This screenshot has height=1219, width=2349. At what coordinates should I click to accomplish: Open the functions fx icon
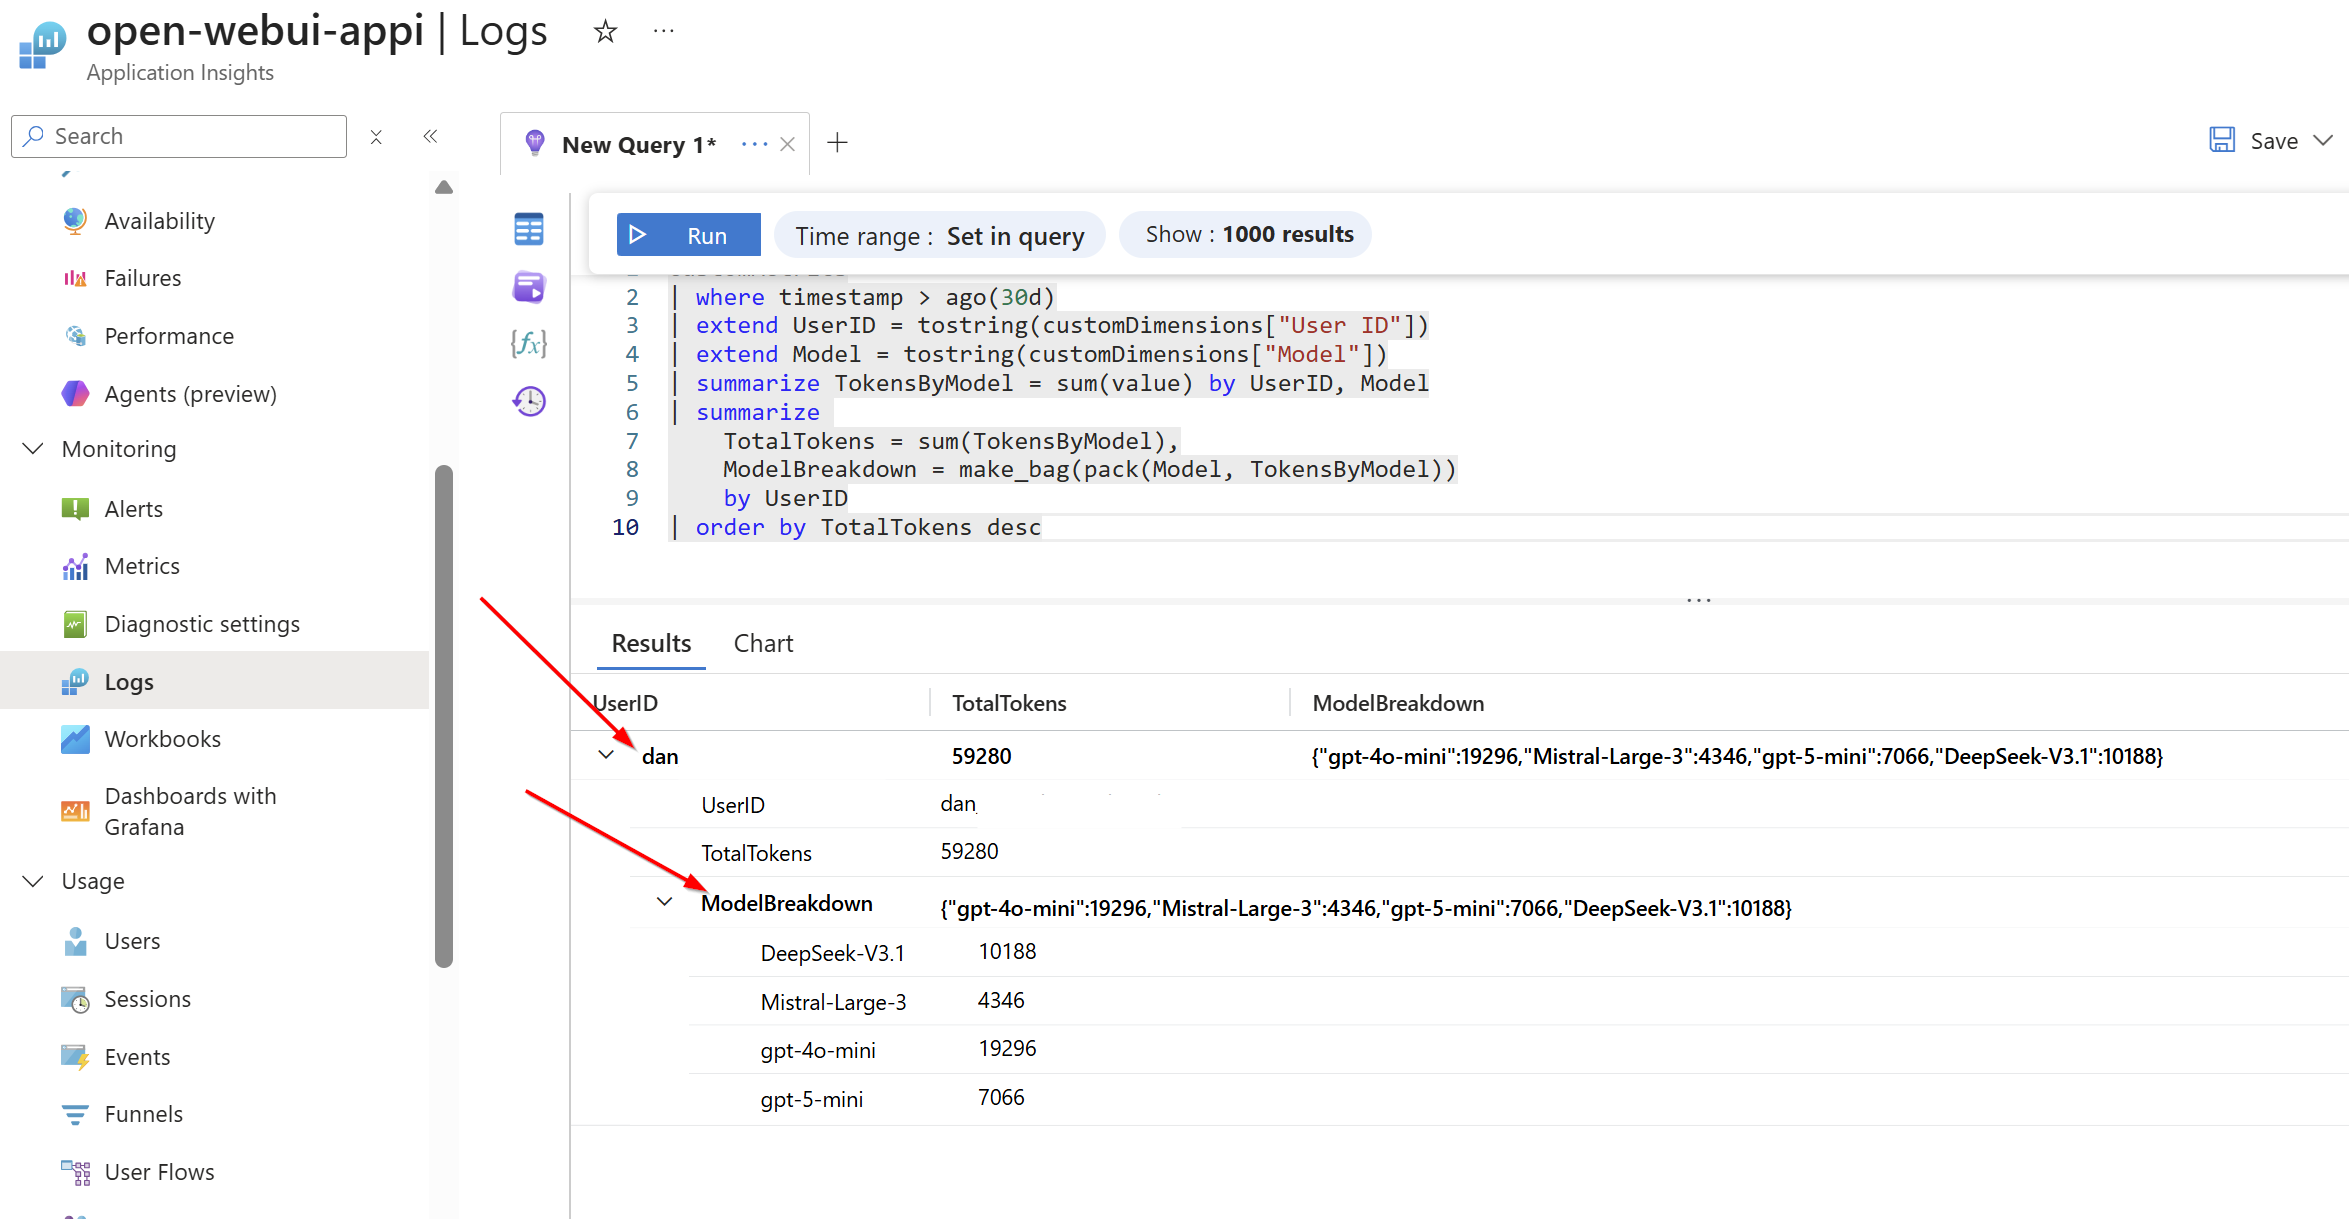[x=529, y=344]
